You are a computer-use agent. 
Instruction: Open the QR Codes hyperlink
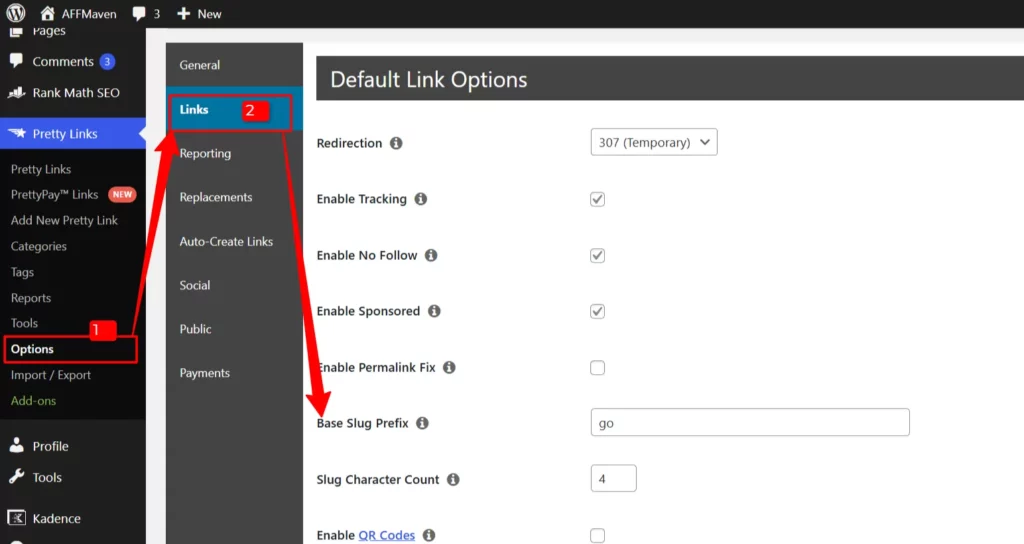tap(386, 535)
